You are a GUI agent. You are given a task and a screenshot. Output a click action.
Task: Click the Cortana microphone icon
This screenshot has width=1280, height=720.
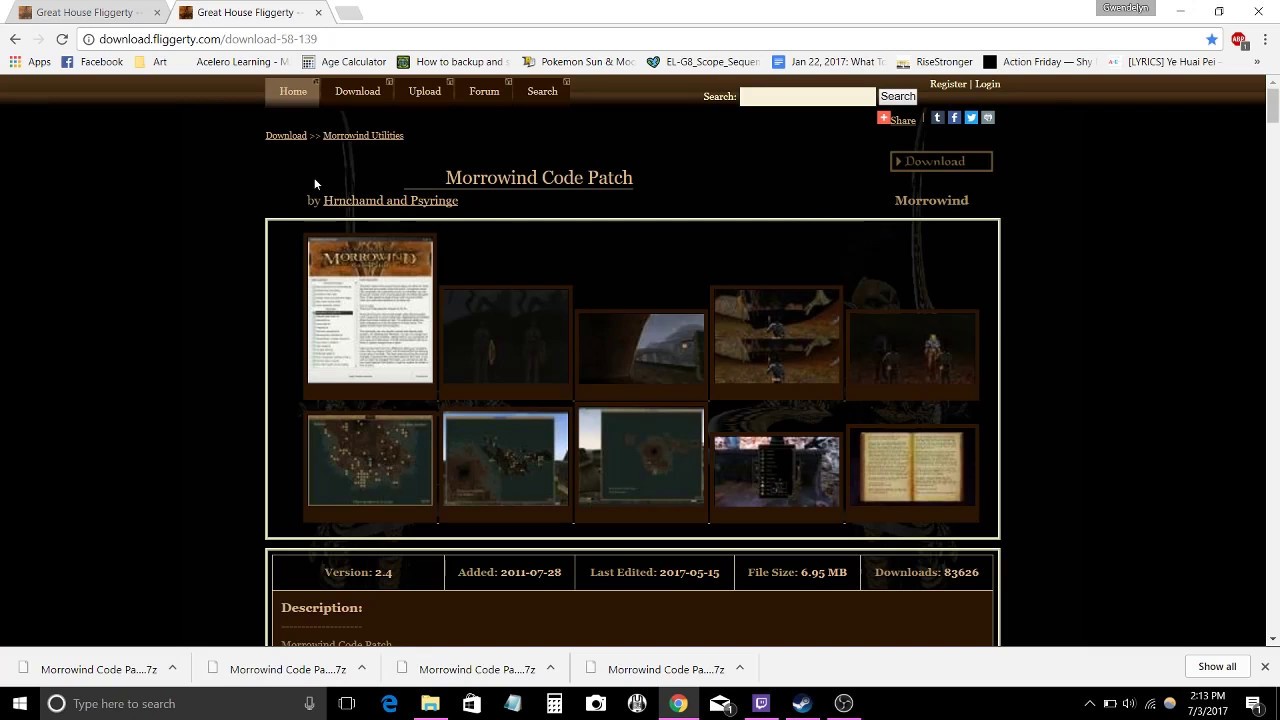coord(309,704)
